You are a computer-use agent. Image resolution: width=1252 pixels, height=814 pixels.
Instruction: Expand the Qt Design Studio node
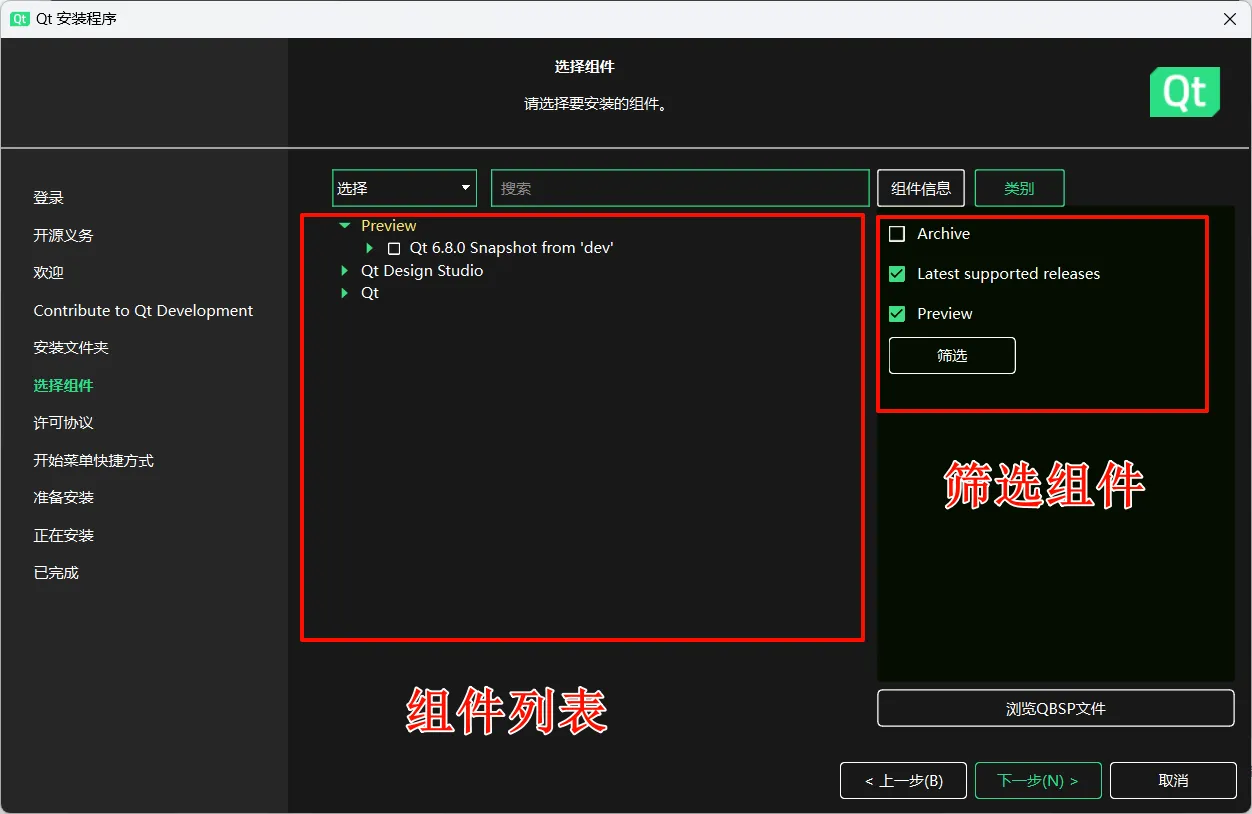click(x=344, y=270)
